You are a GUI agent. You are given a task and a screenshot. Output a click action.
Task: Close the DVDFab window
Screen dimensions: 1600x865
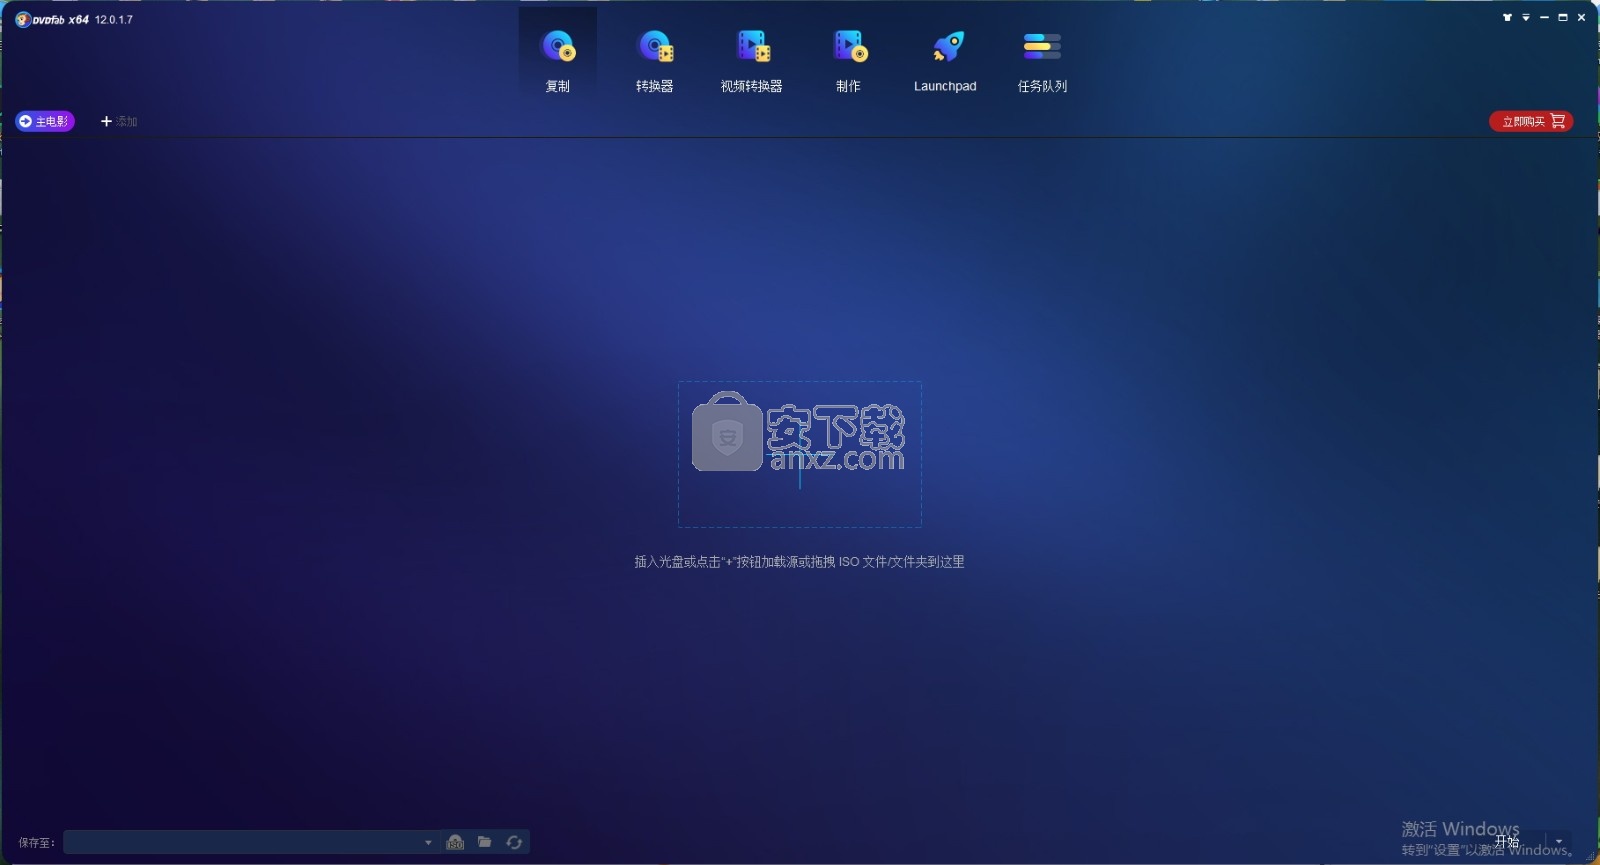(1581, 17)
